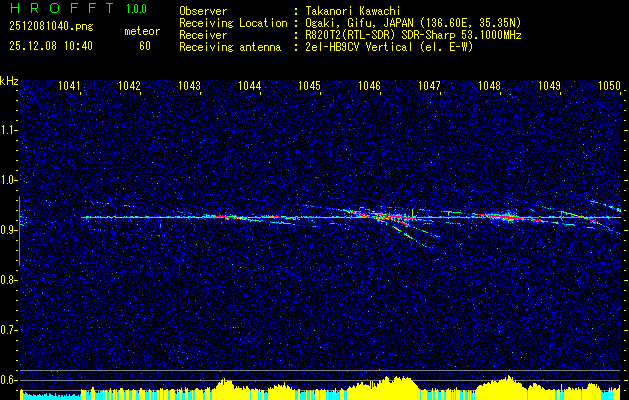629x400 pixels.
Task: Click the 1050 time marker
Action: 609,85
